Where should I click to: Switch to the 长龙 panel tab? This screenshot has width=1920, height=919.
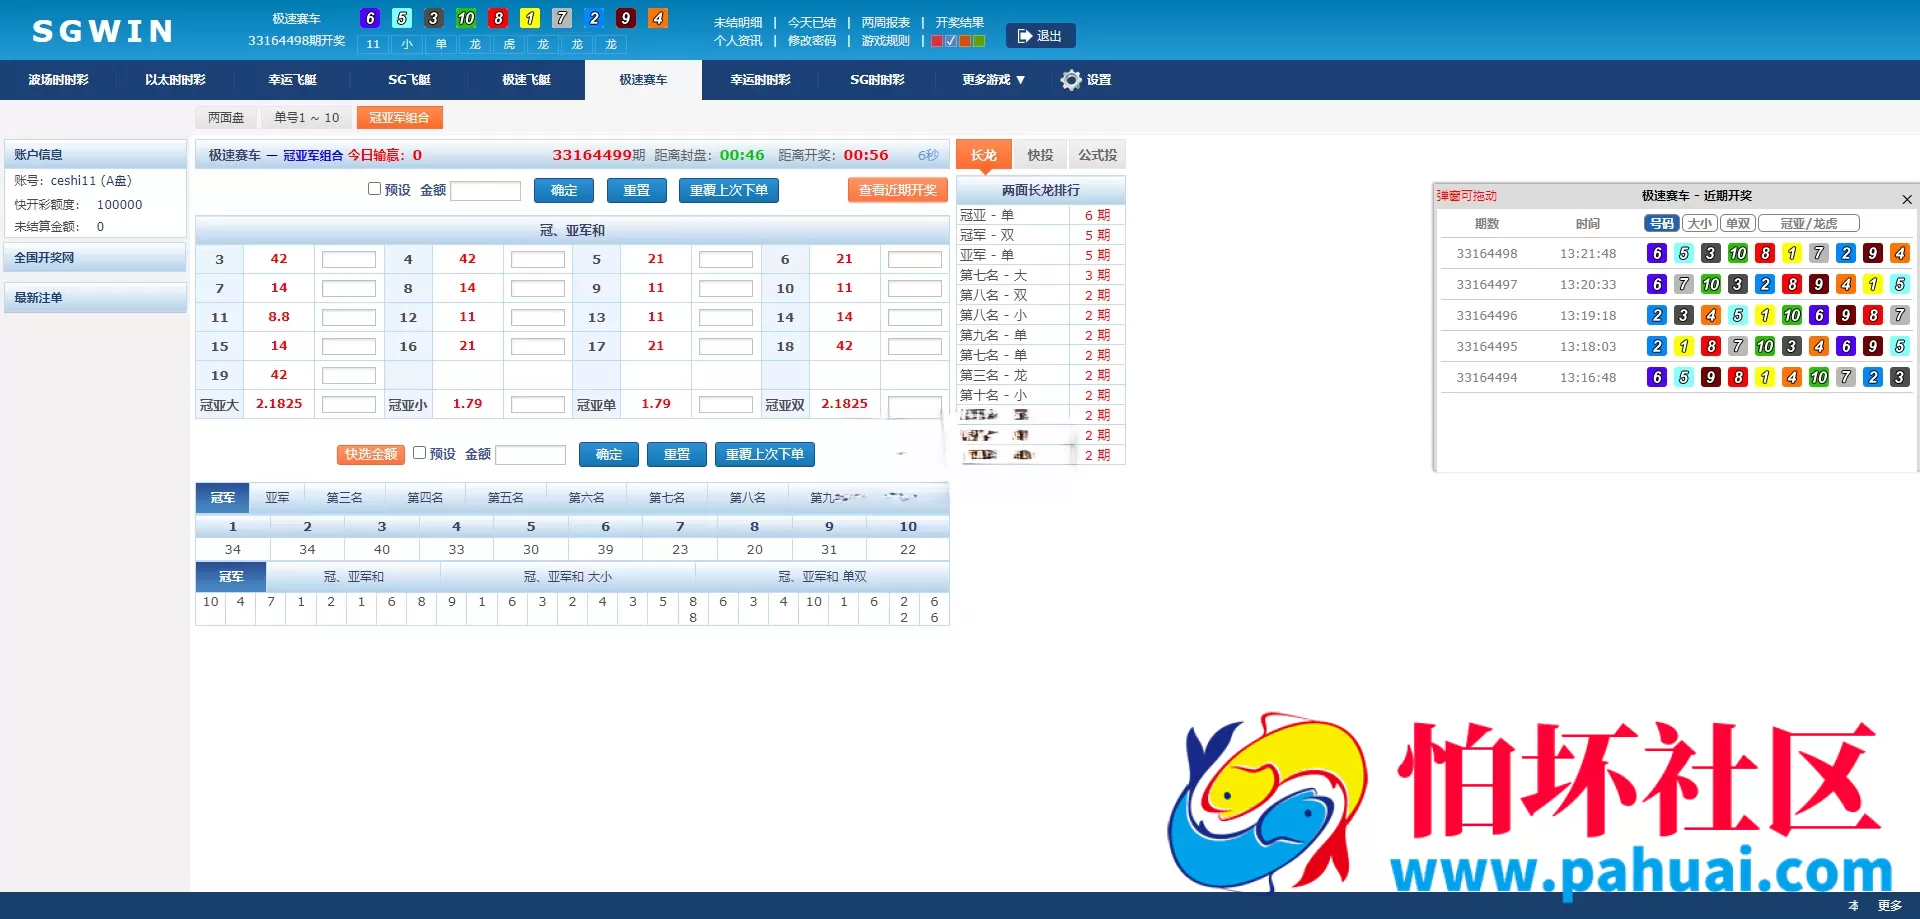pyautogui.click(x=984, y=155)
